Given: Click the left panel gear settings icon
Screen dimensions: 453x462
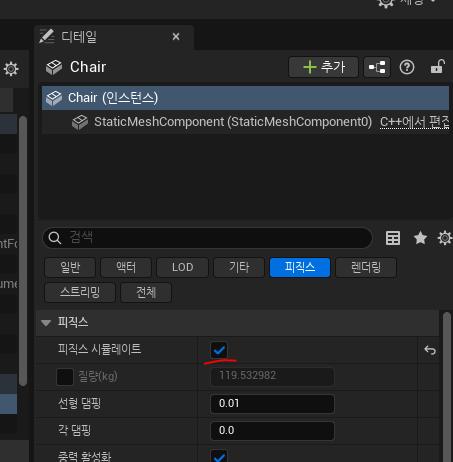Looking at the screenshot, I should tap(11, 69).
